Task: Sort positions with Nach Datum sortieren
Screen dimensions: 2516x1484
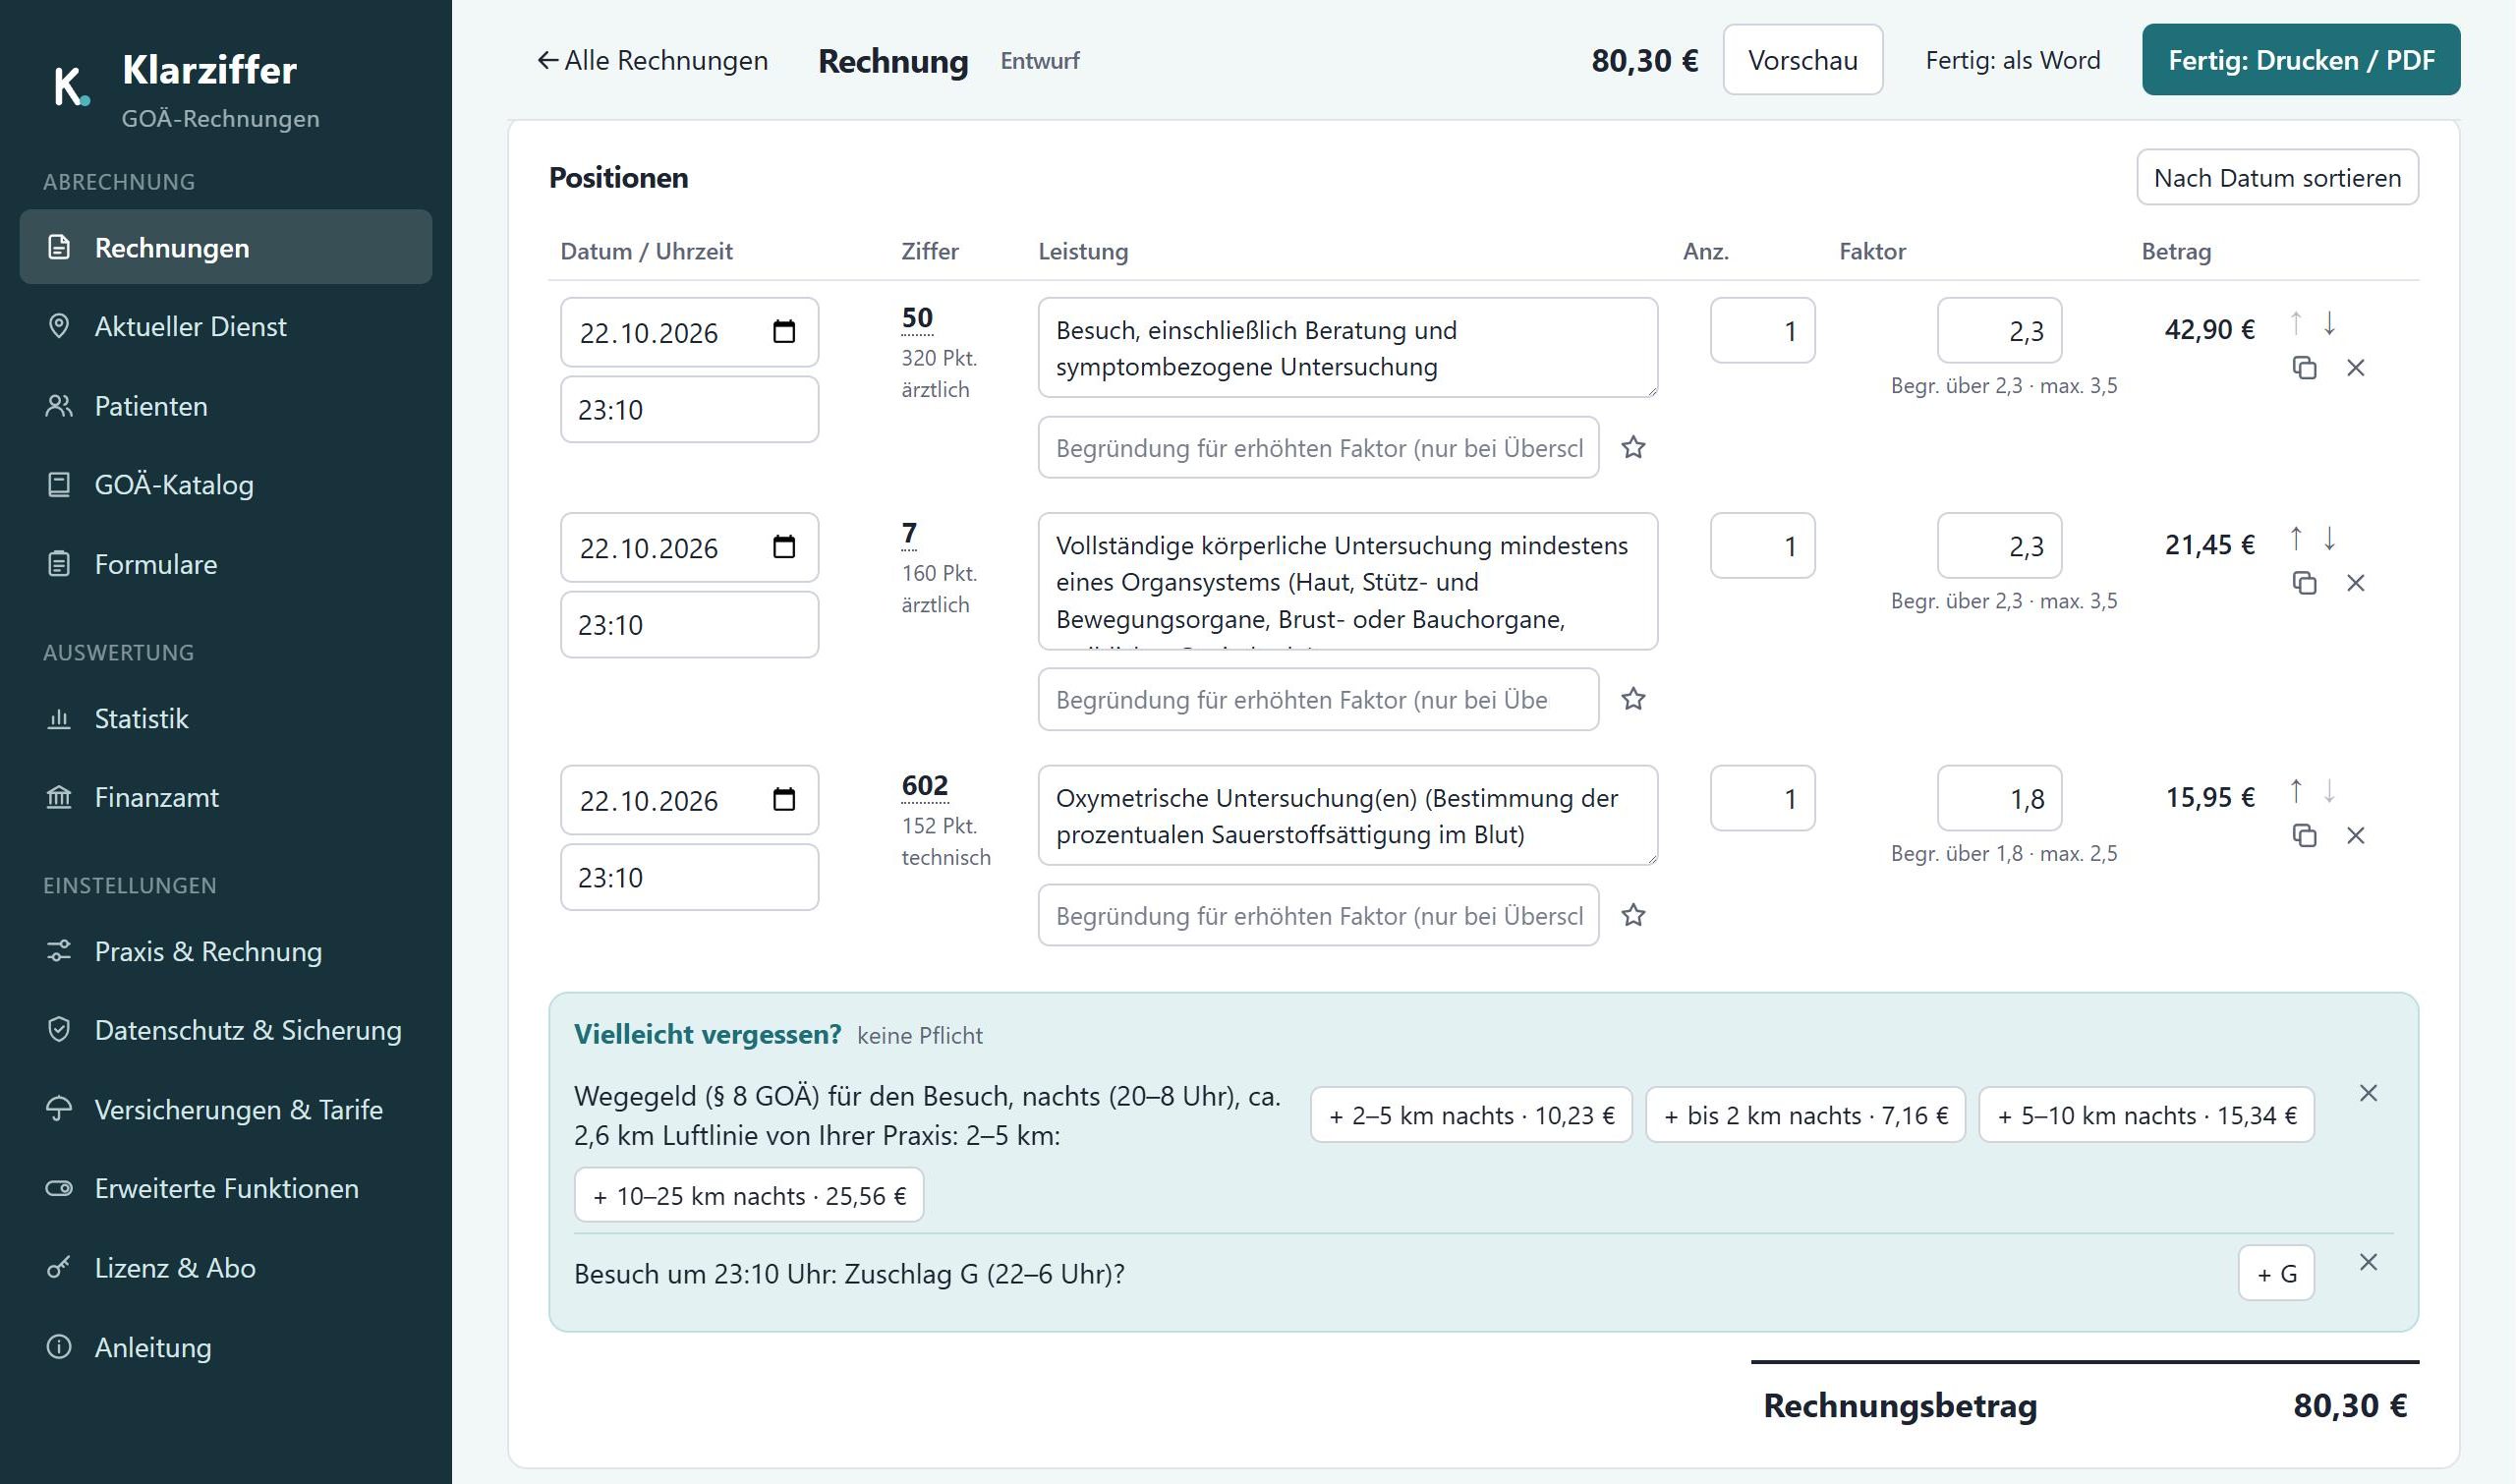Action: point(2277,177)
